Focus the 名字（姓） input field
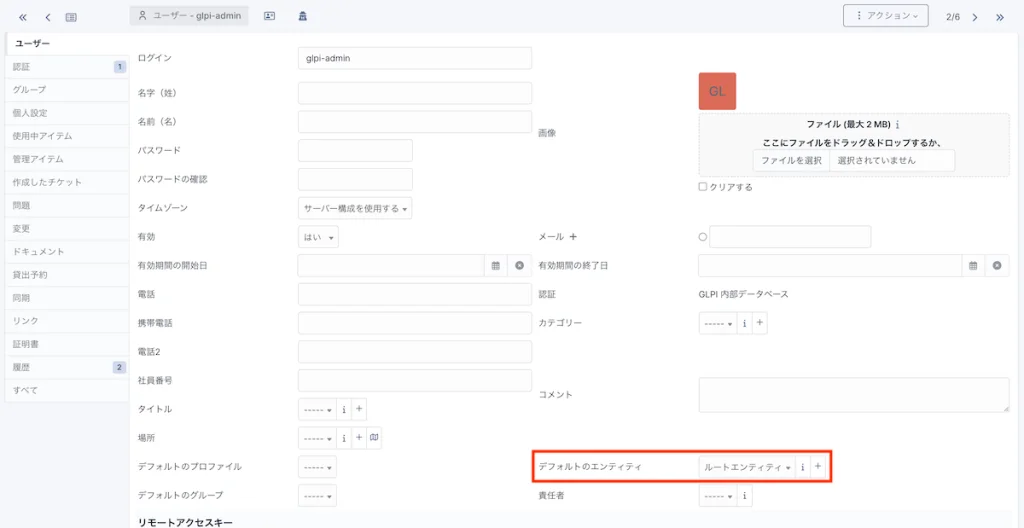The width and height of the screenshot is (1024, 528). point(415,93)
